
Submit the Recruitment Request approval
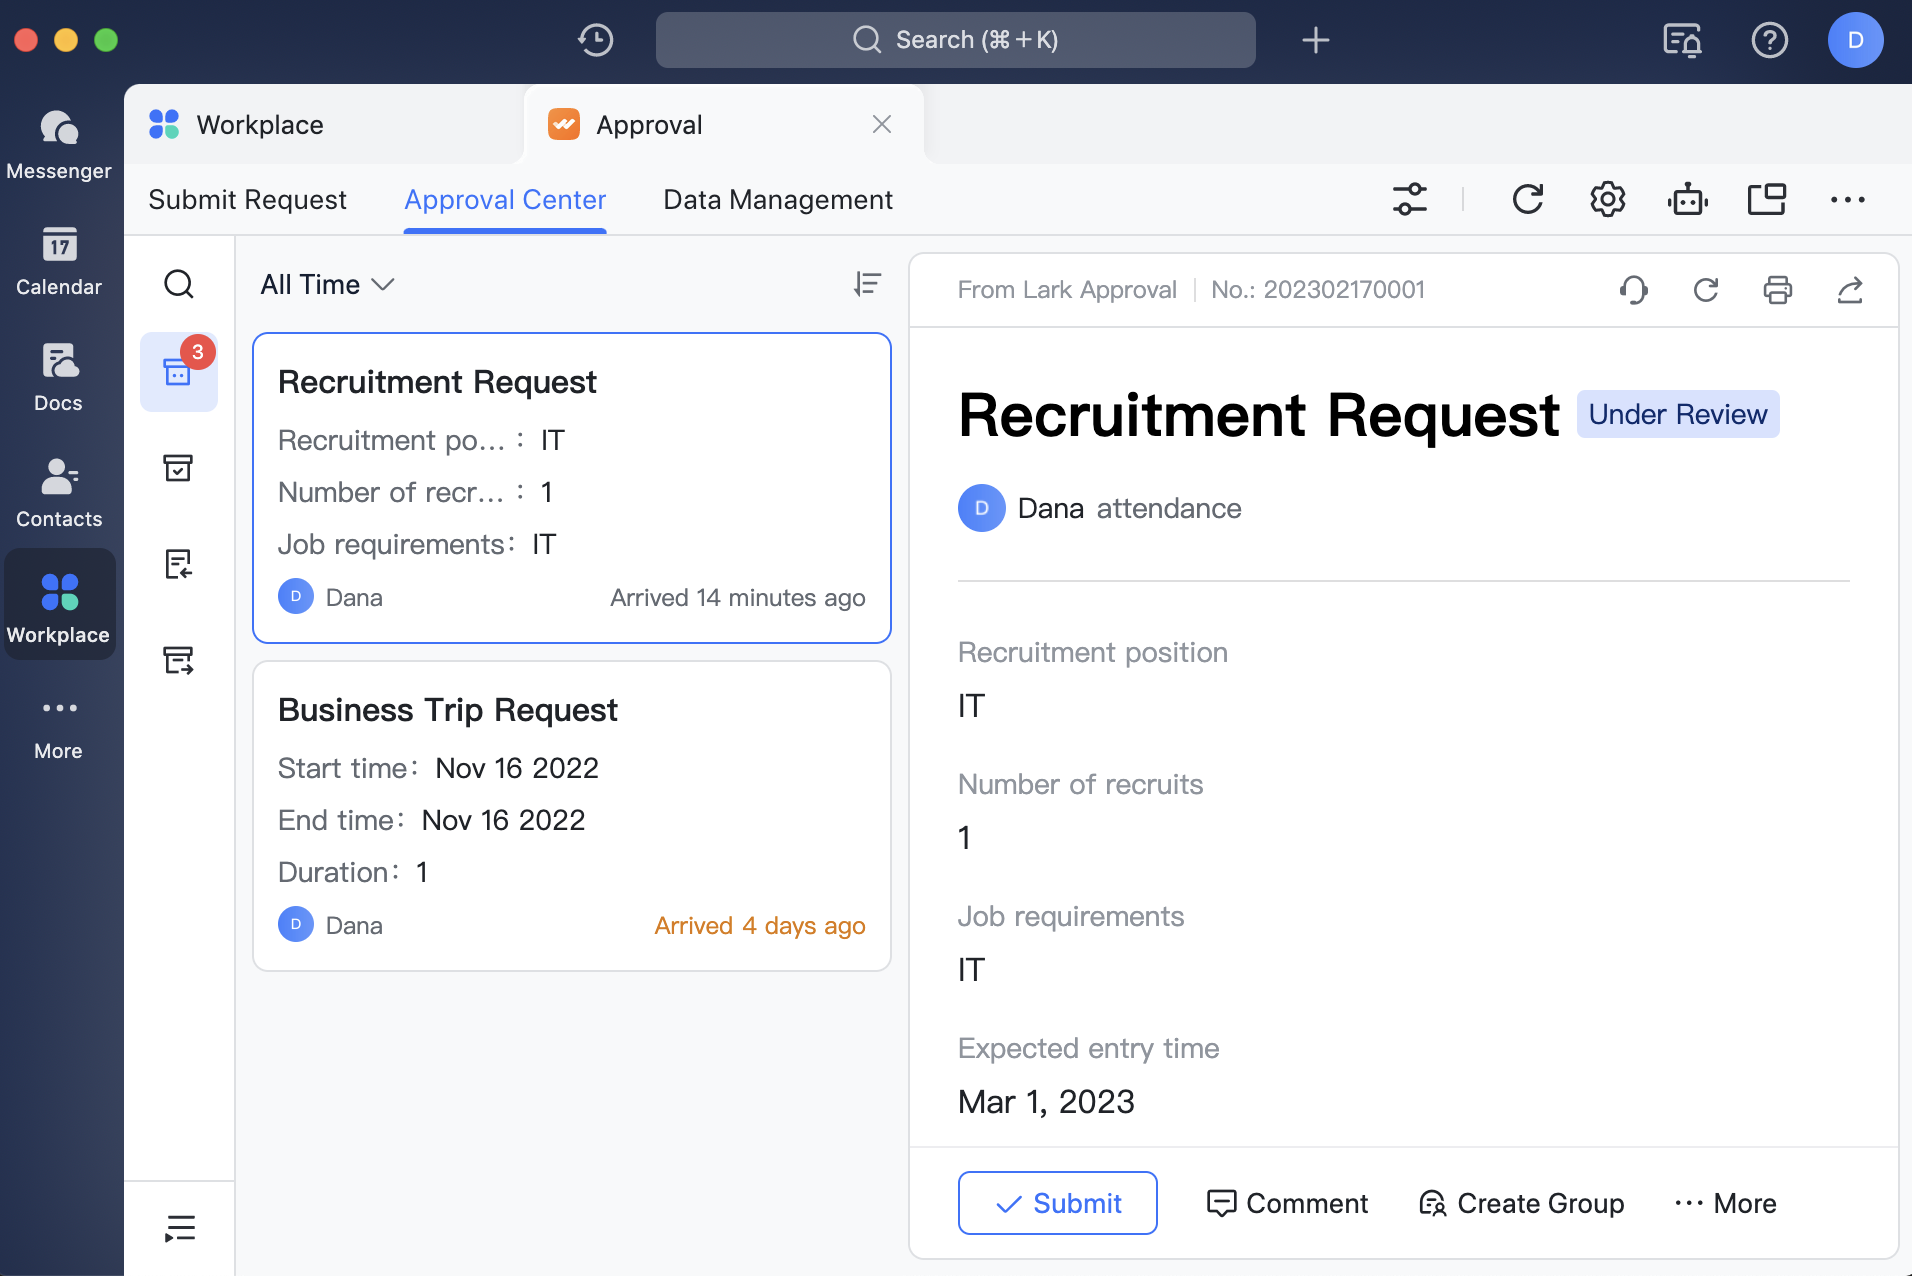[x=1057, y=1203]
